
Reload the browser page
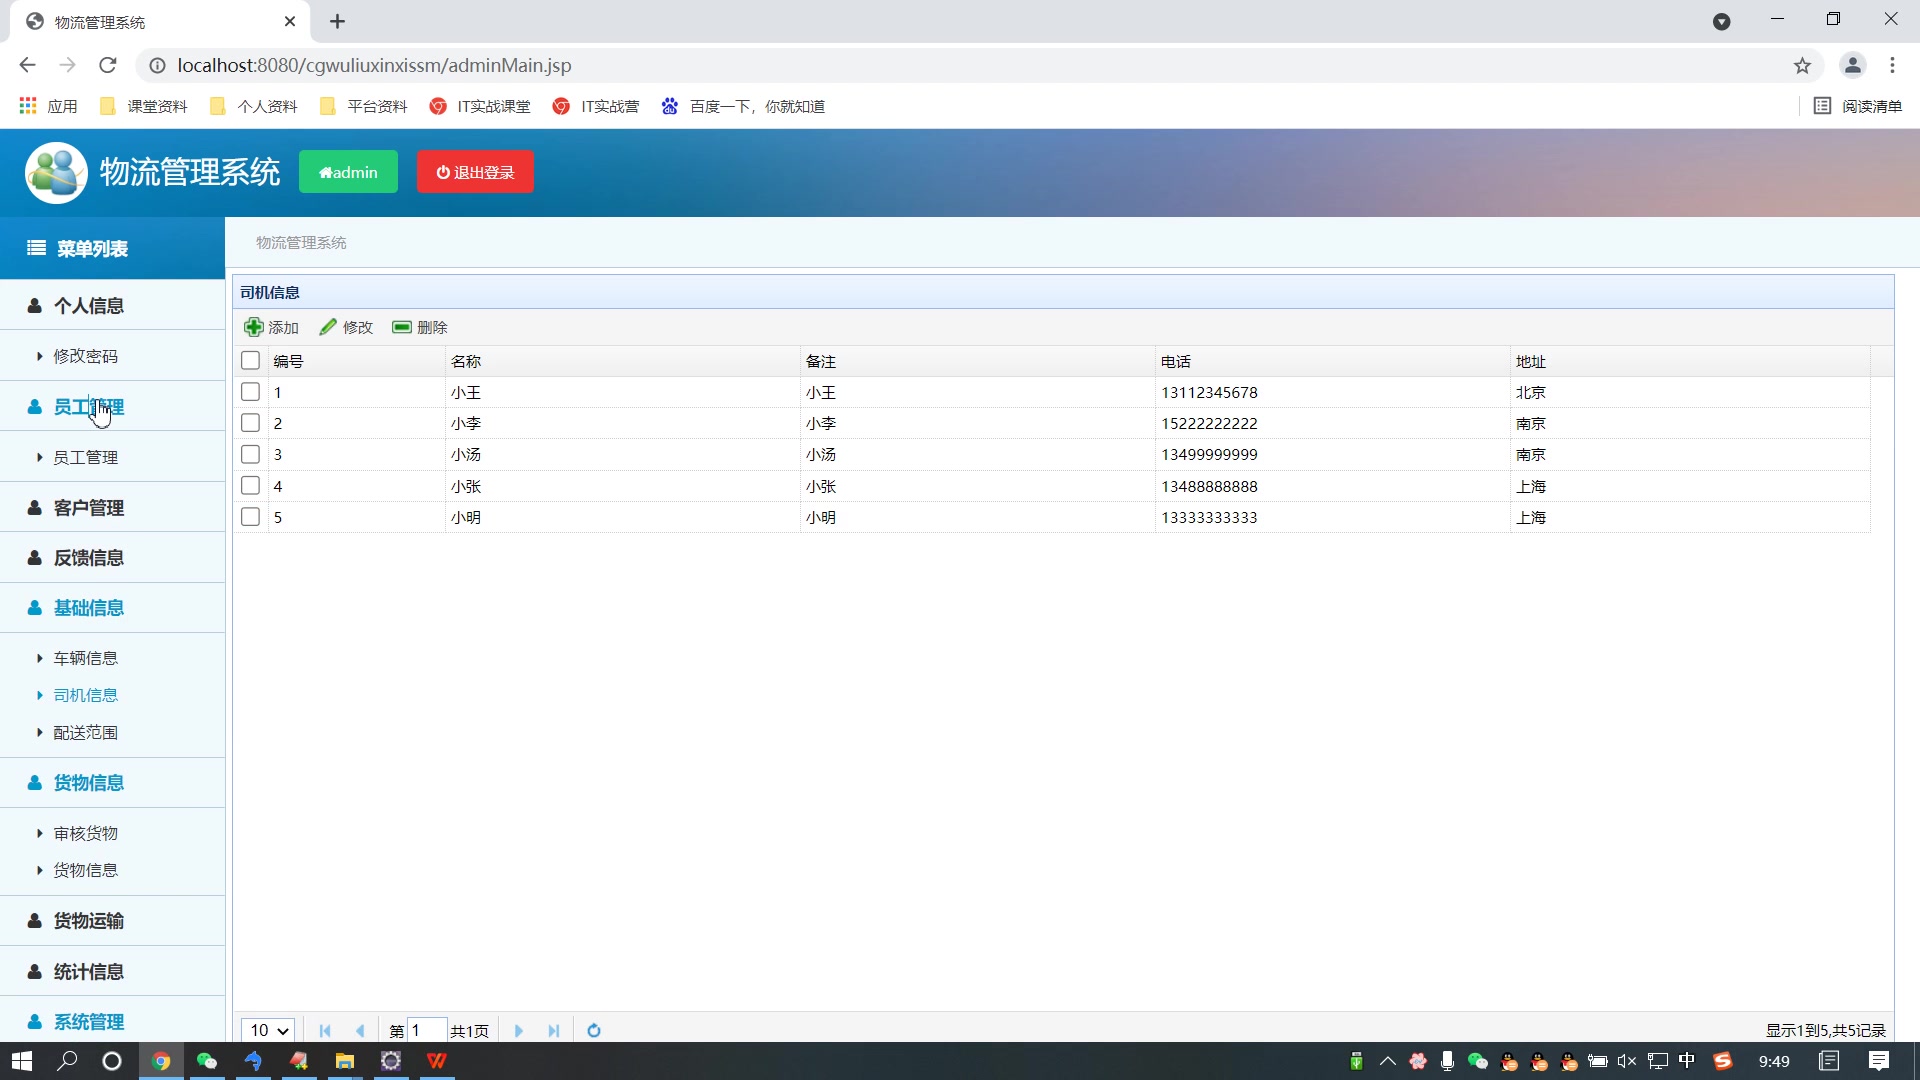[108, 65]
